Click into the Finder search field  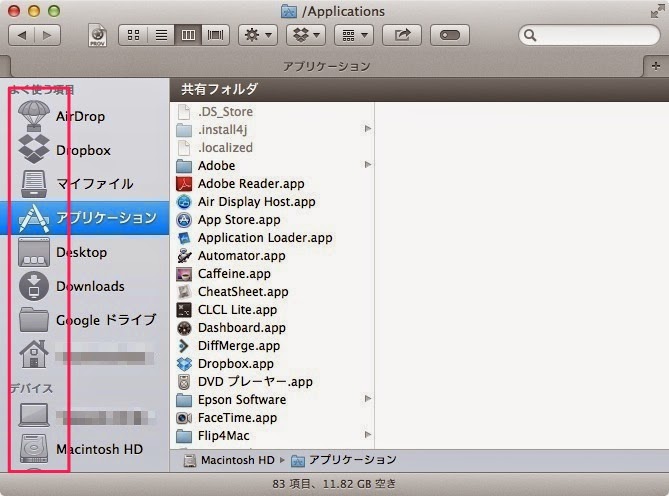(x=589, y=35)
